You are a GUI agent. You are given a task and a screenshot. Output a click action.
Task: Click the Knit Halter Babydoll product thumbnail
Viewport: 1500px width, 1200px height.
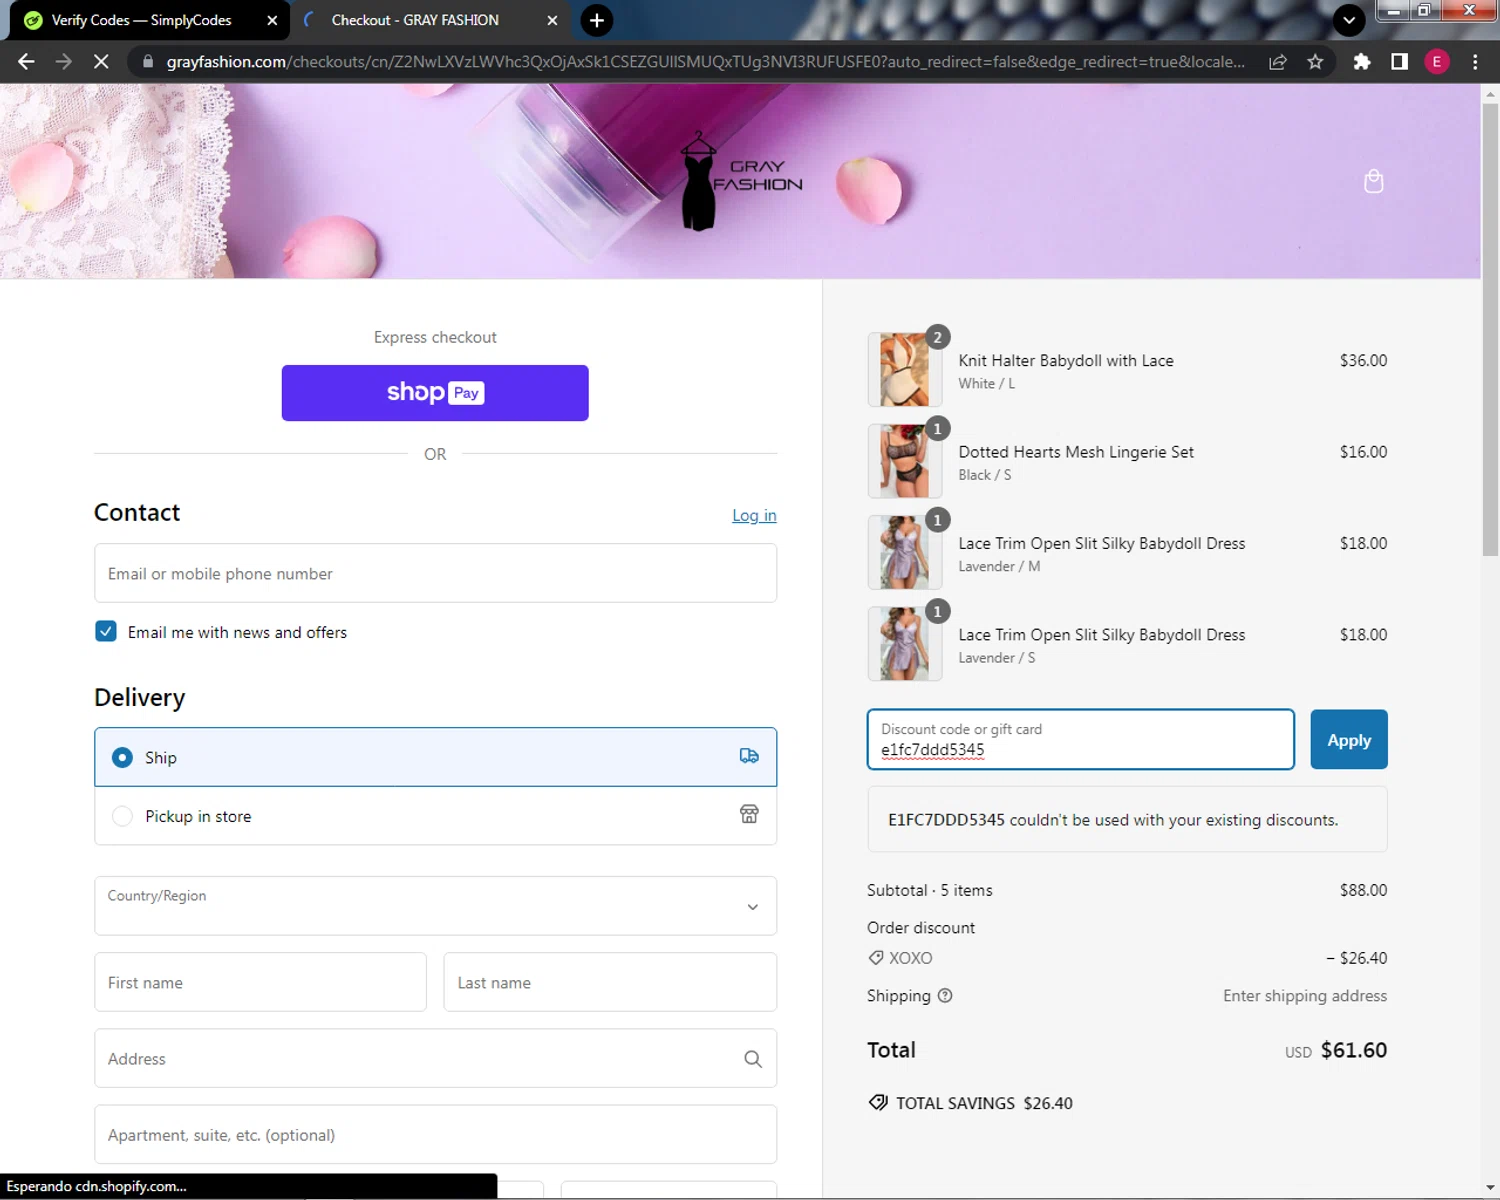click(x=904, y=369)
